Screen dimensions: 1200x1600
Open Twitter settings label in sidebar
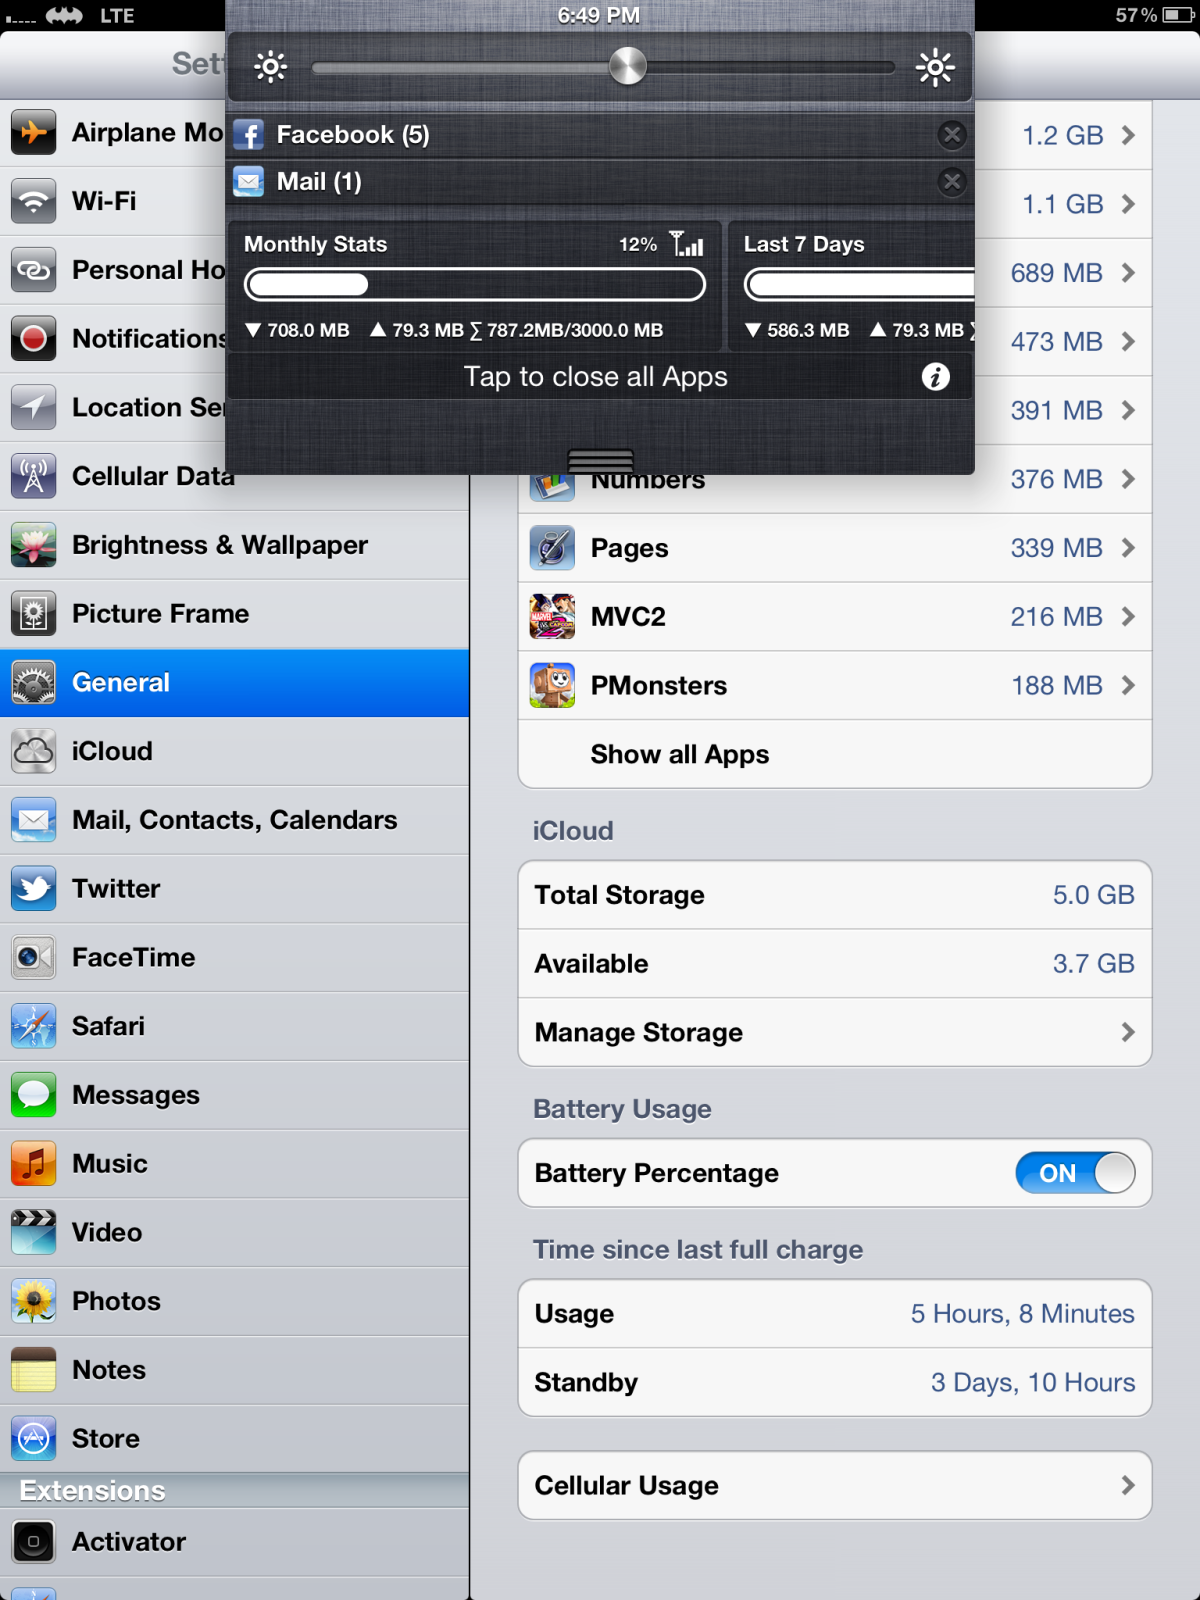tap(116, 889)
